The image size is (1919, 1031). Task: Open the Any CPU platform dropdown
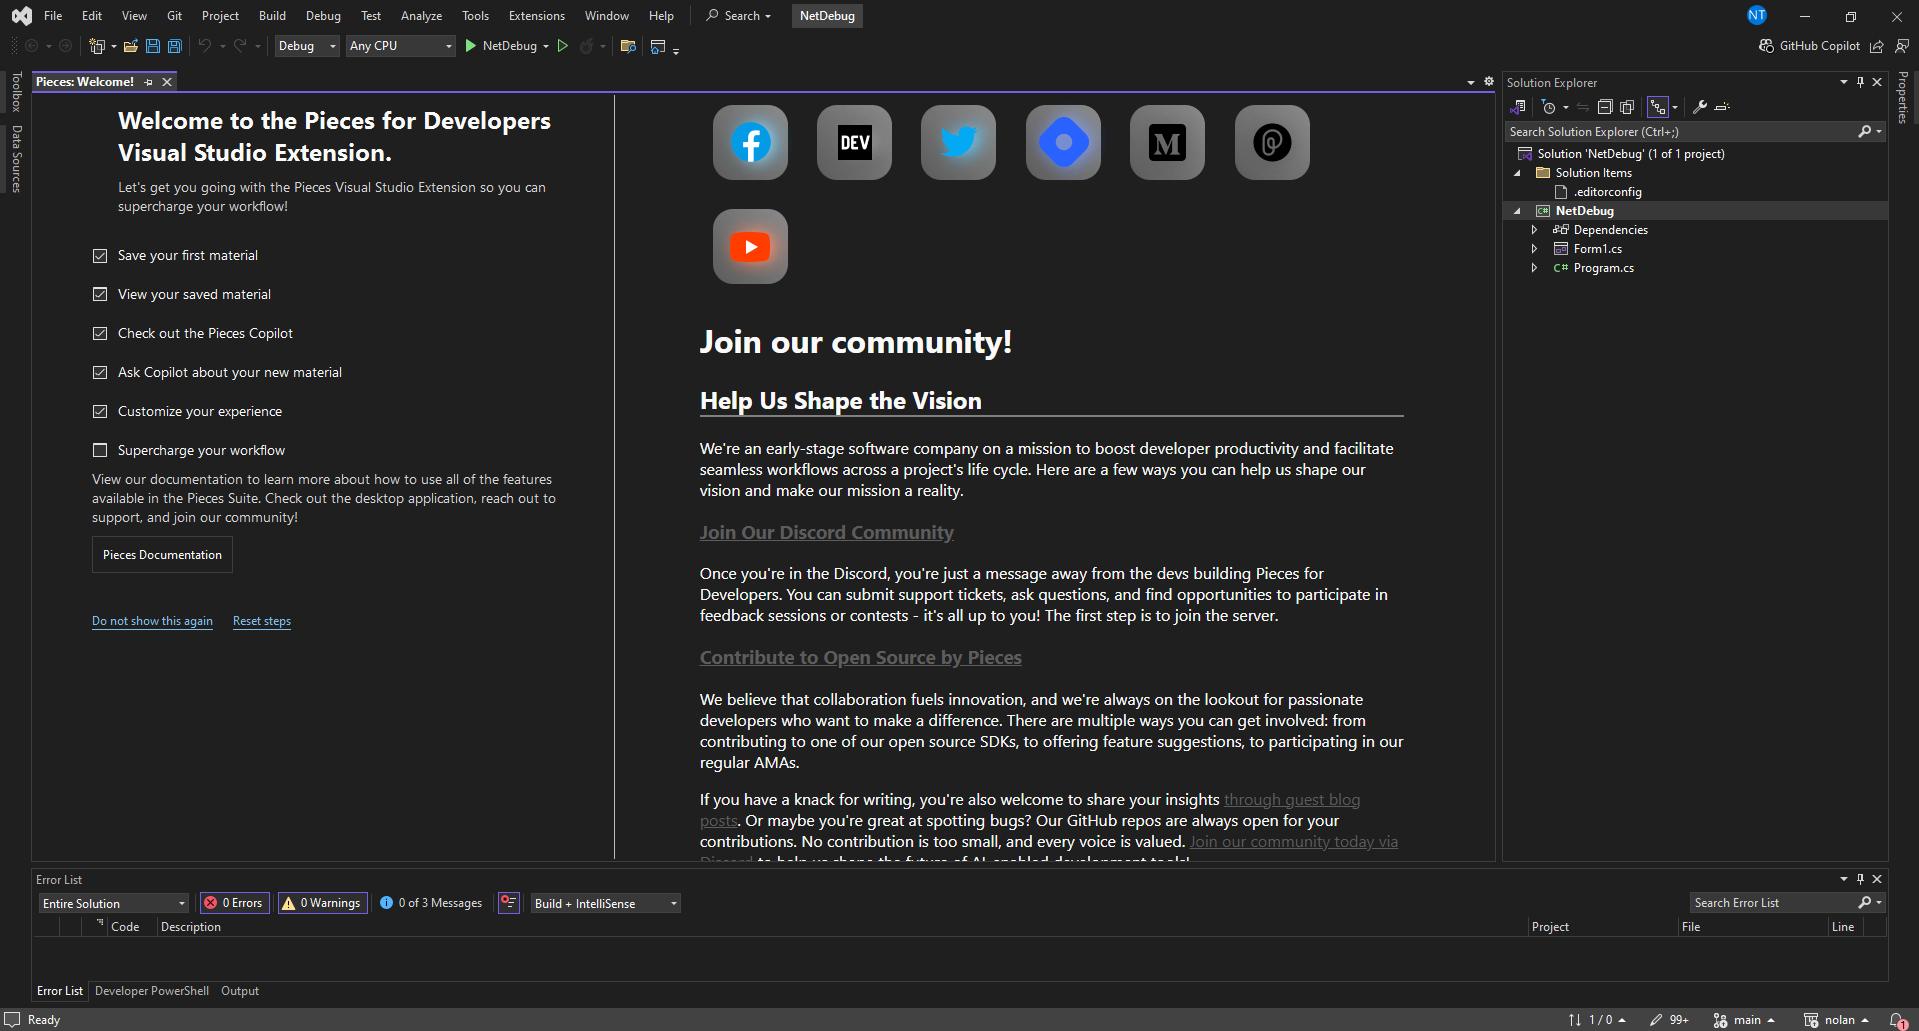[x=401, y=46]
